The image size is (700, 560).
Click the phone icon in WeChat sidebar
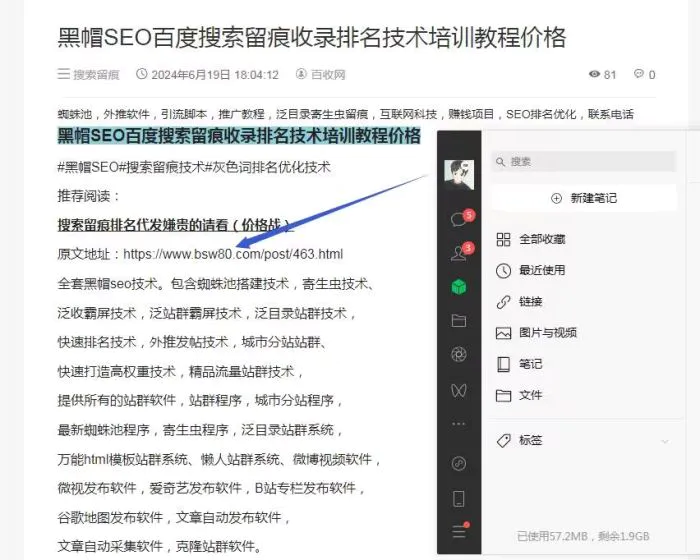click(459, 499)
